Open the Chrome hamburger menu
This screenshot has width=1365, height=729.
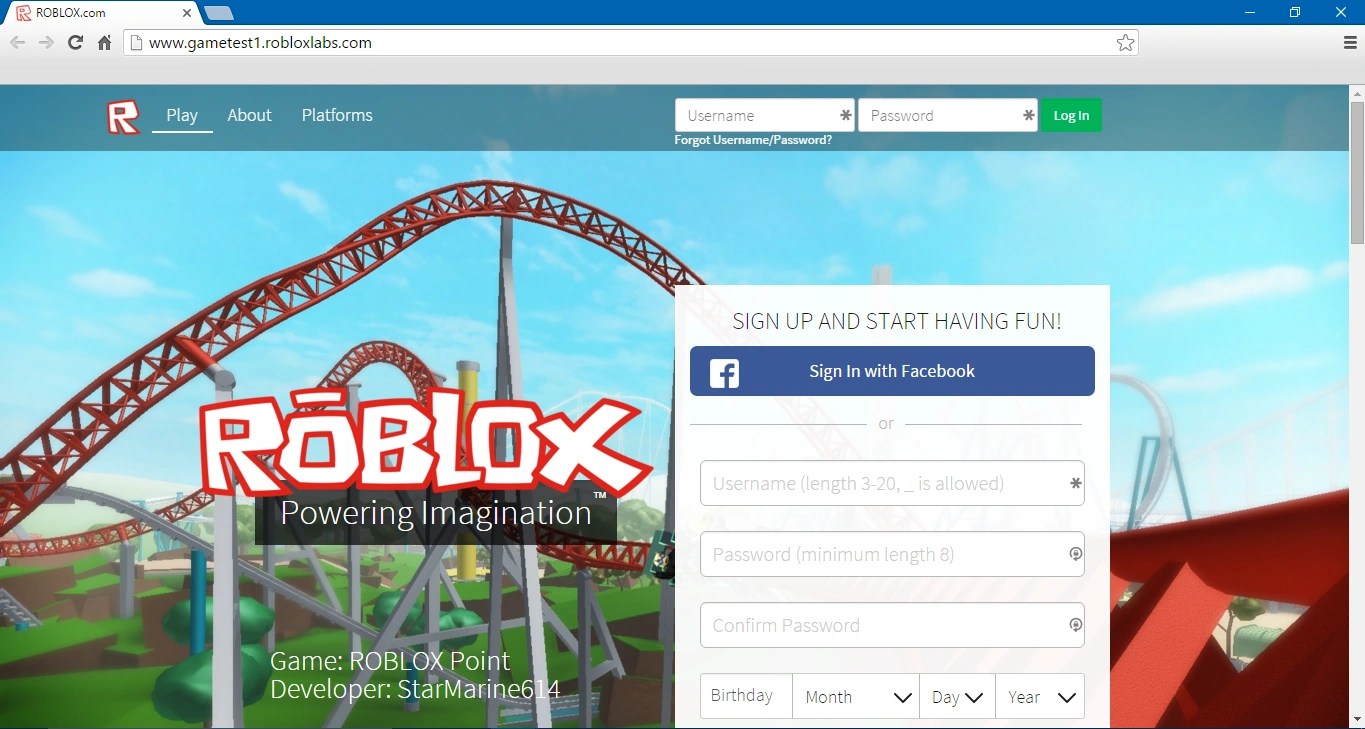pyautogui.click(x=1350, y=42)
